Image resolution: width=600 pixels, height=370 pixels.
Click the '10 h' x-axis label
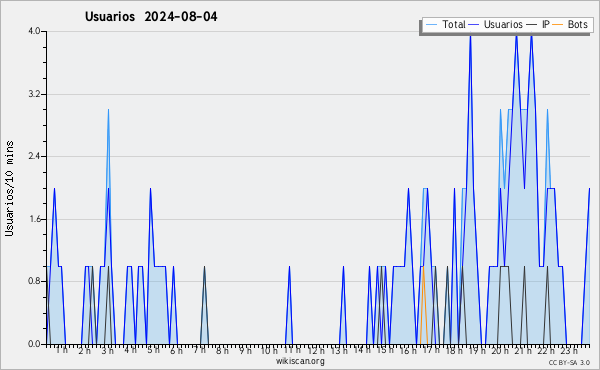tap(269, 350)
